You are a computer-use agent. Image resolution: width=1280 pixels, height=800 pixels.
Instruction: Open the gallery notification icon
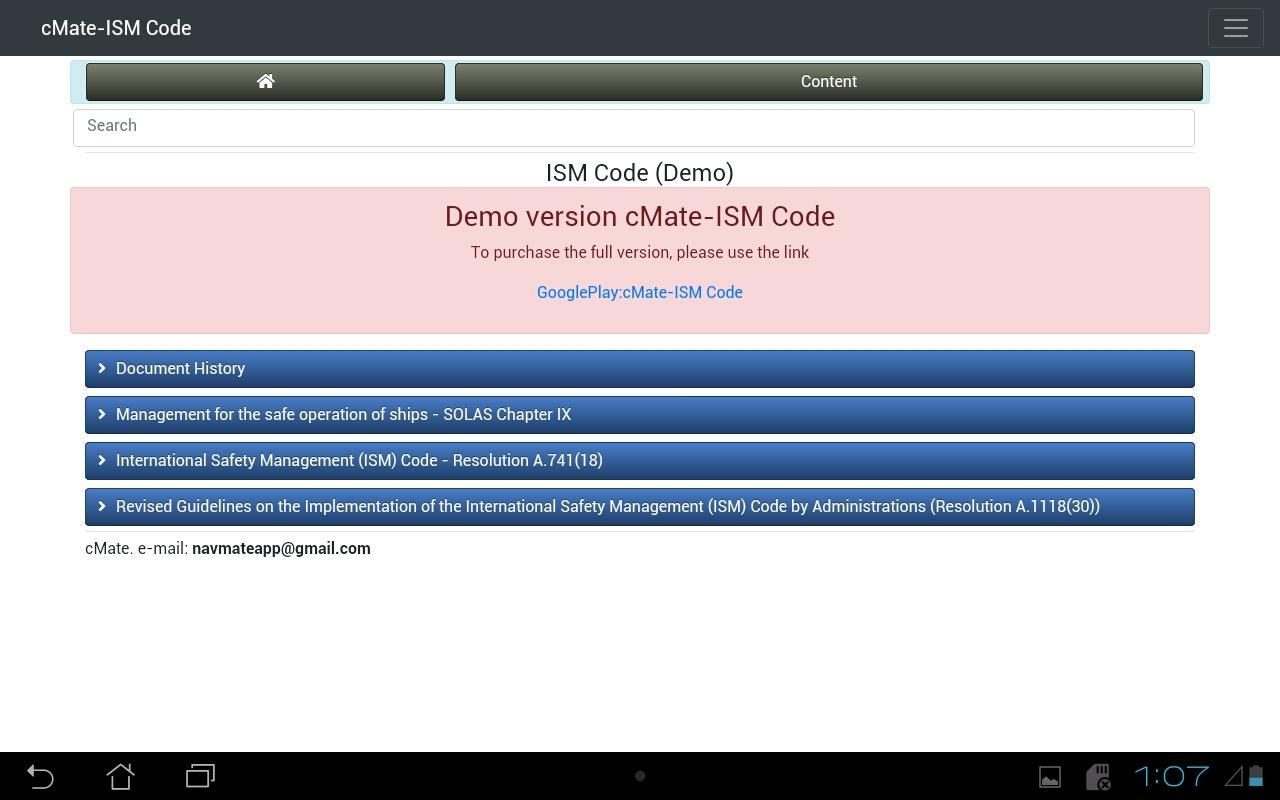coord(1050,777)
